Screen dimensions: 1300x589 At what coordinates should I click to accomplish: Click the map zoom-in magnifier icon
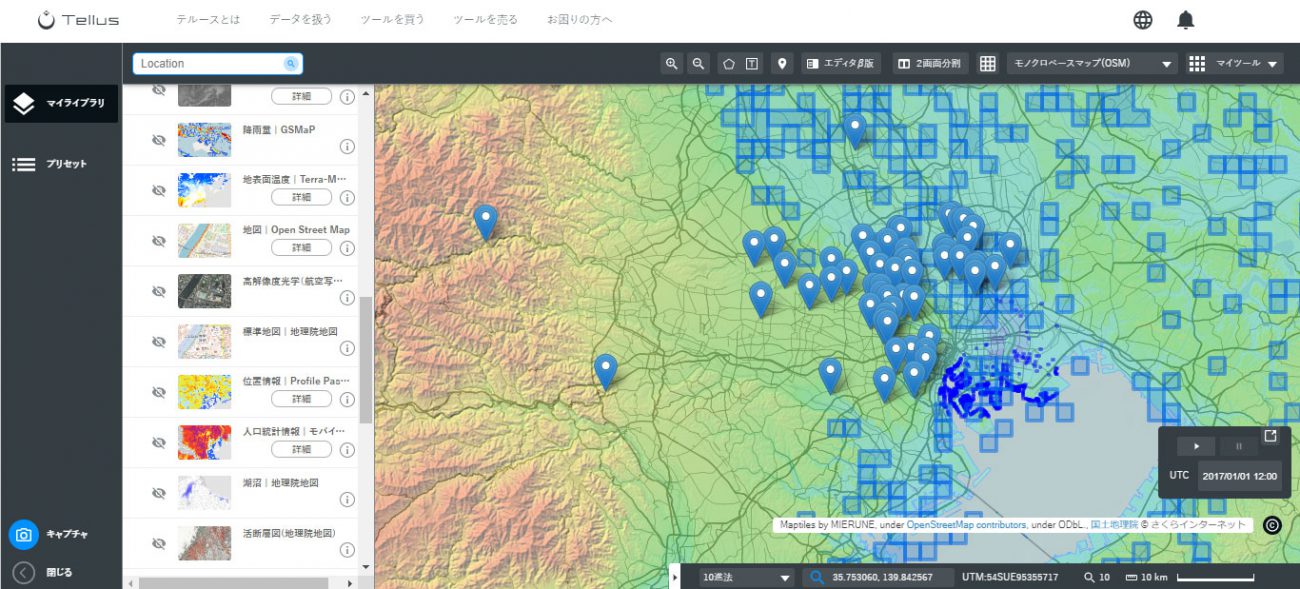coord(672,63)
